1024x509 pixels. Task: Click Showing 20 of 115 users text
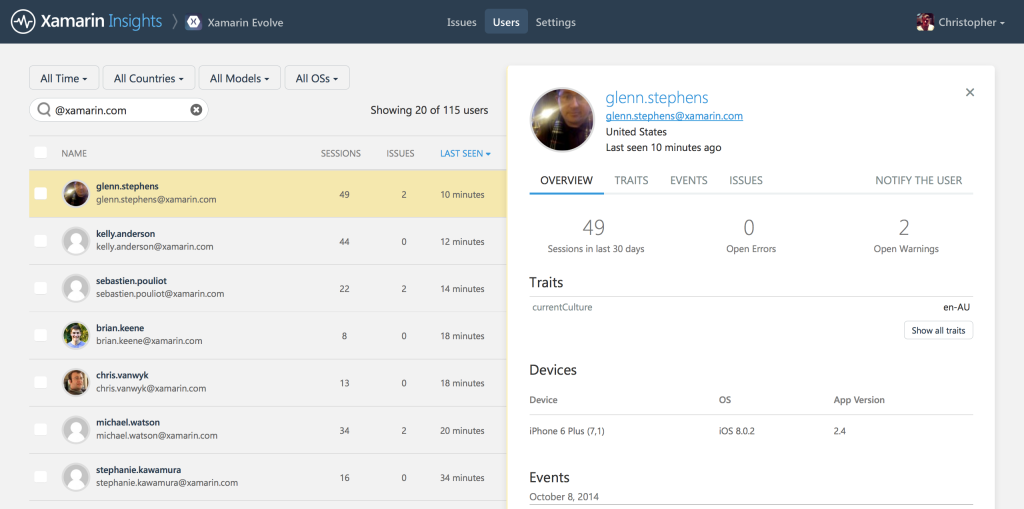click(x=429, y=110)
